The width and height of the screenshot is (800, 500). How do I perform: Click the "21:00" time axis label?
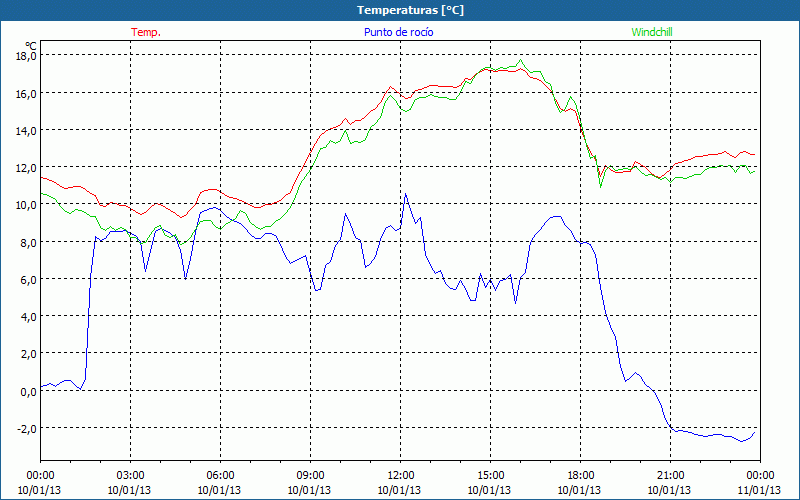670,476
